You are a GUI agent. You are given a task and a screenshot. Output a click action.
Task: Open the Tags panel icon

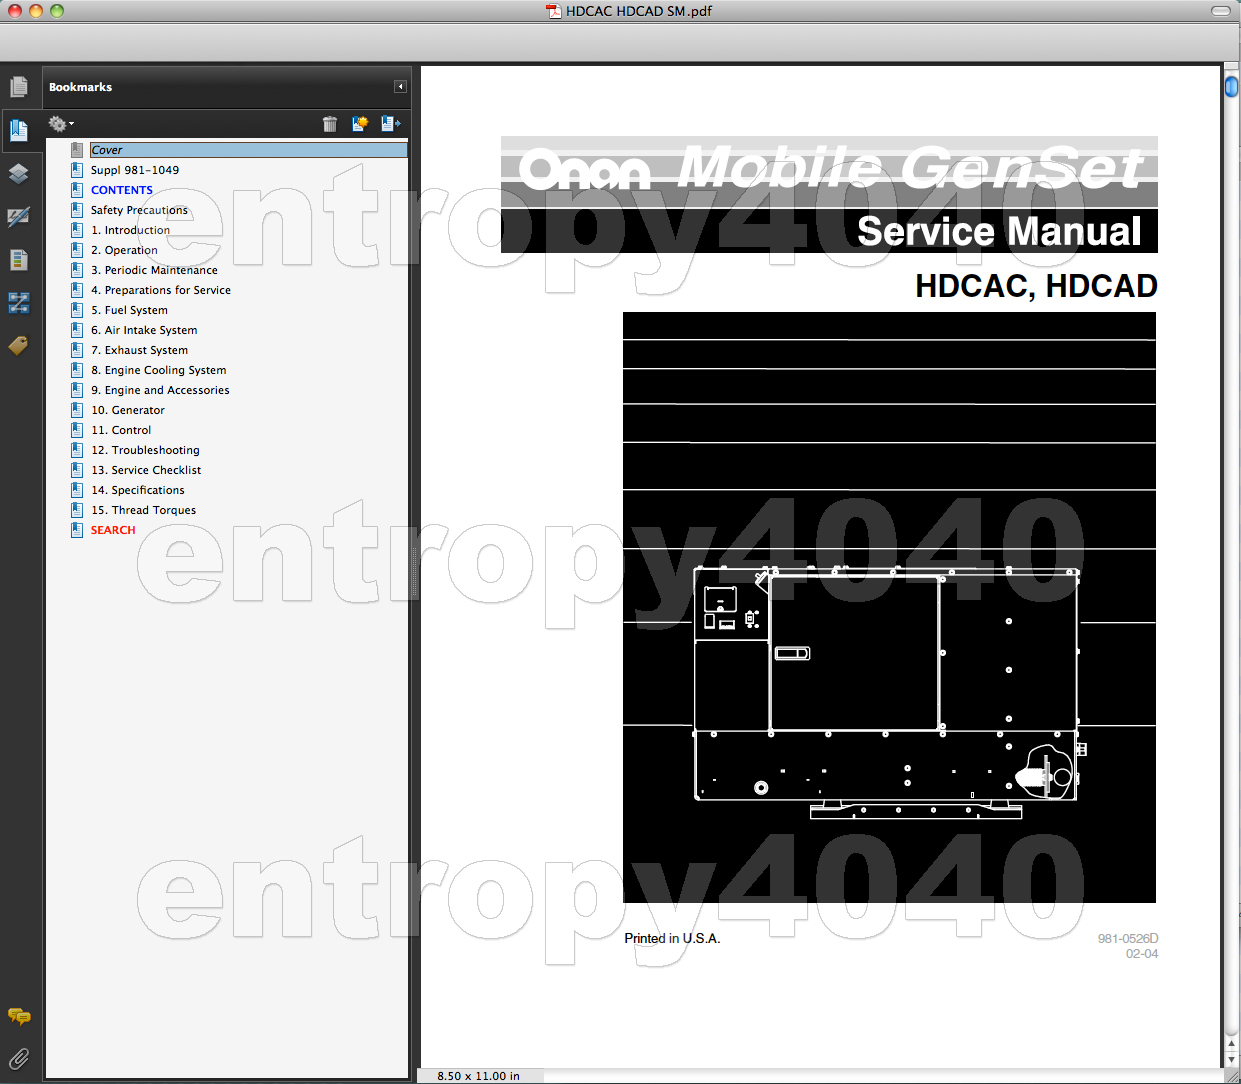(x=18, y=345)
